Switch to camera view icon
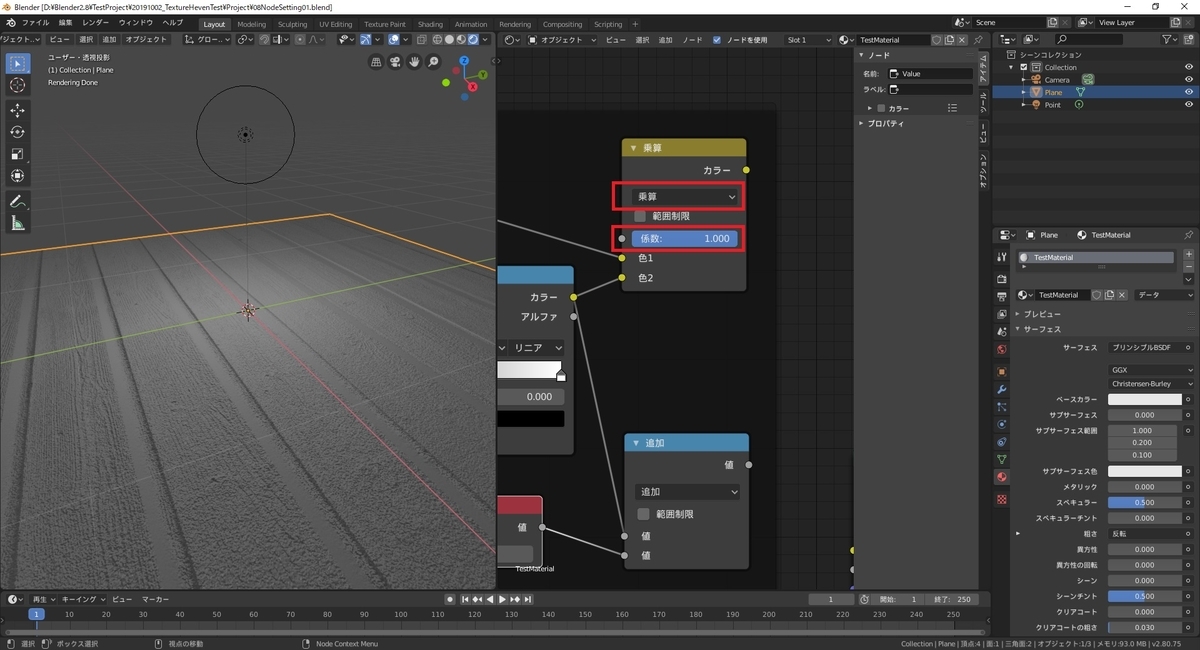1200x650 pixels. tap(395, 62)
